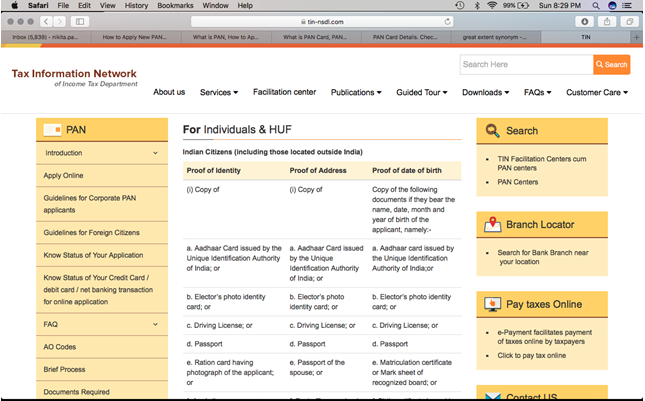Expand the Services dropdown menu
The height and width of the screenshot is (401, 645).
pos(219,93)
